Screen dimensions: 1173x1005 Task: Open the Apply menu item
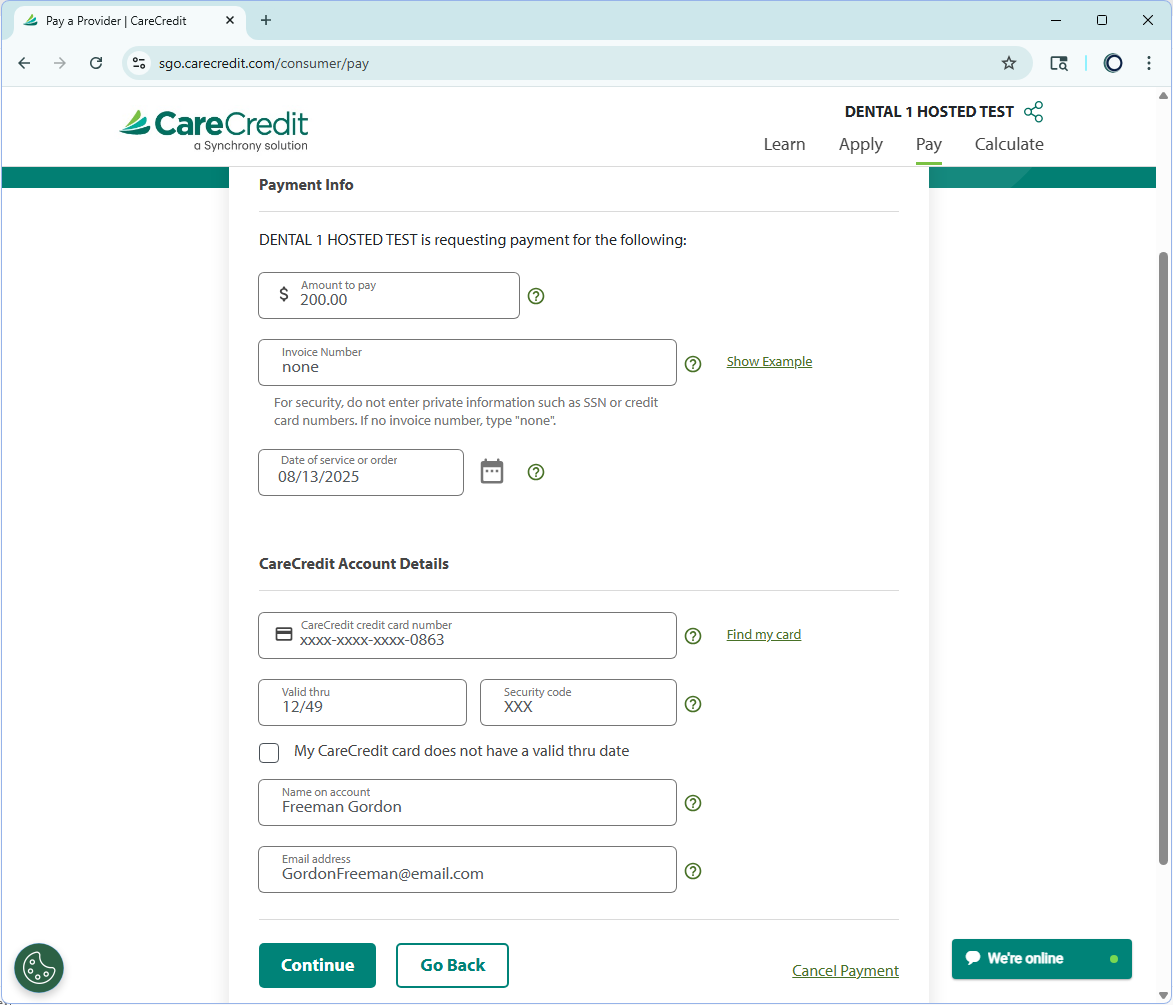860,144
